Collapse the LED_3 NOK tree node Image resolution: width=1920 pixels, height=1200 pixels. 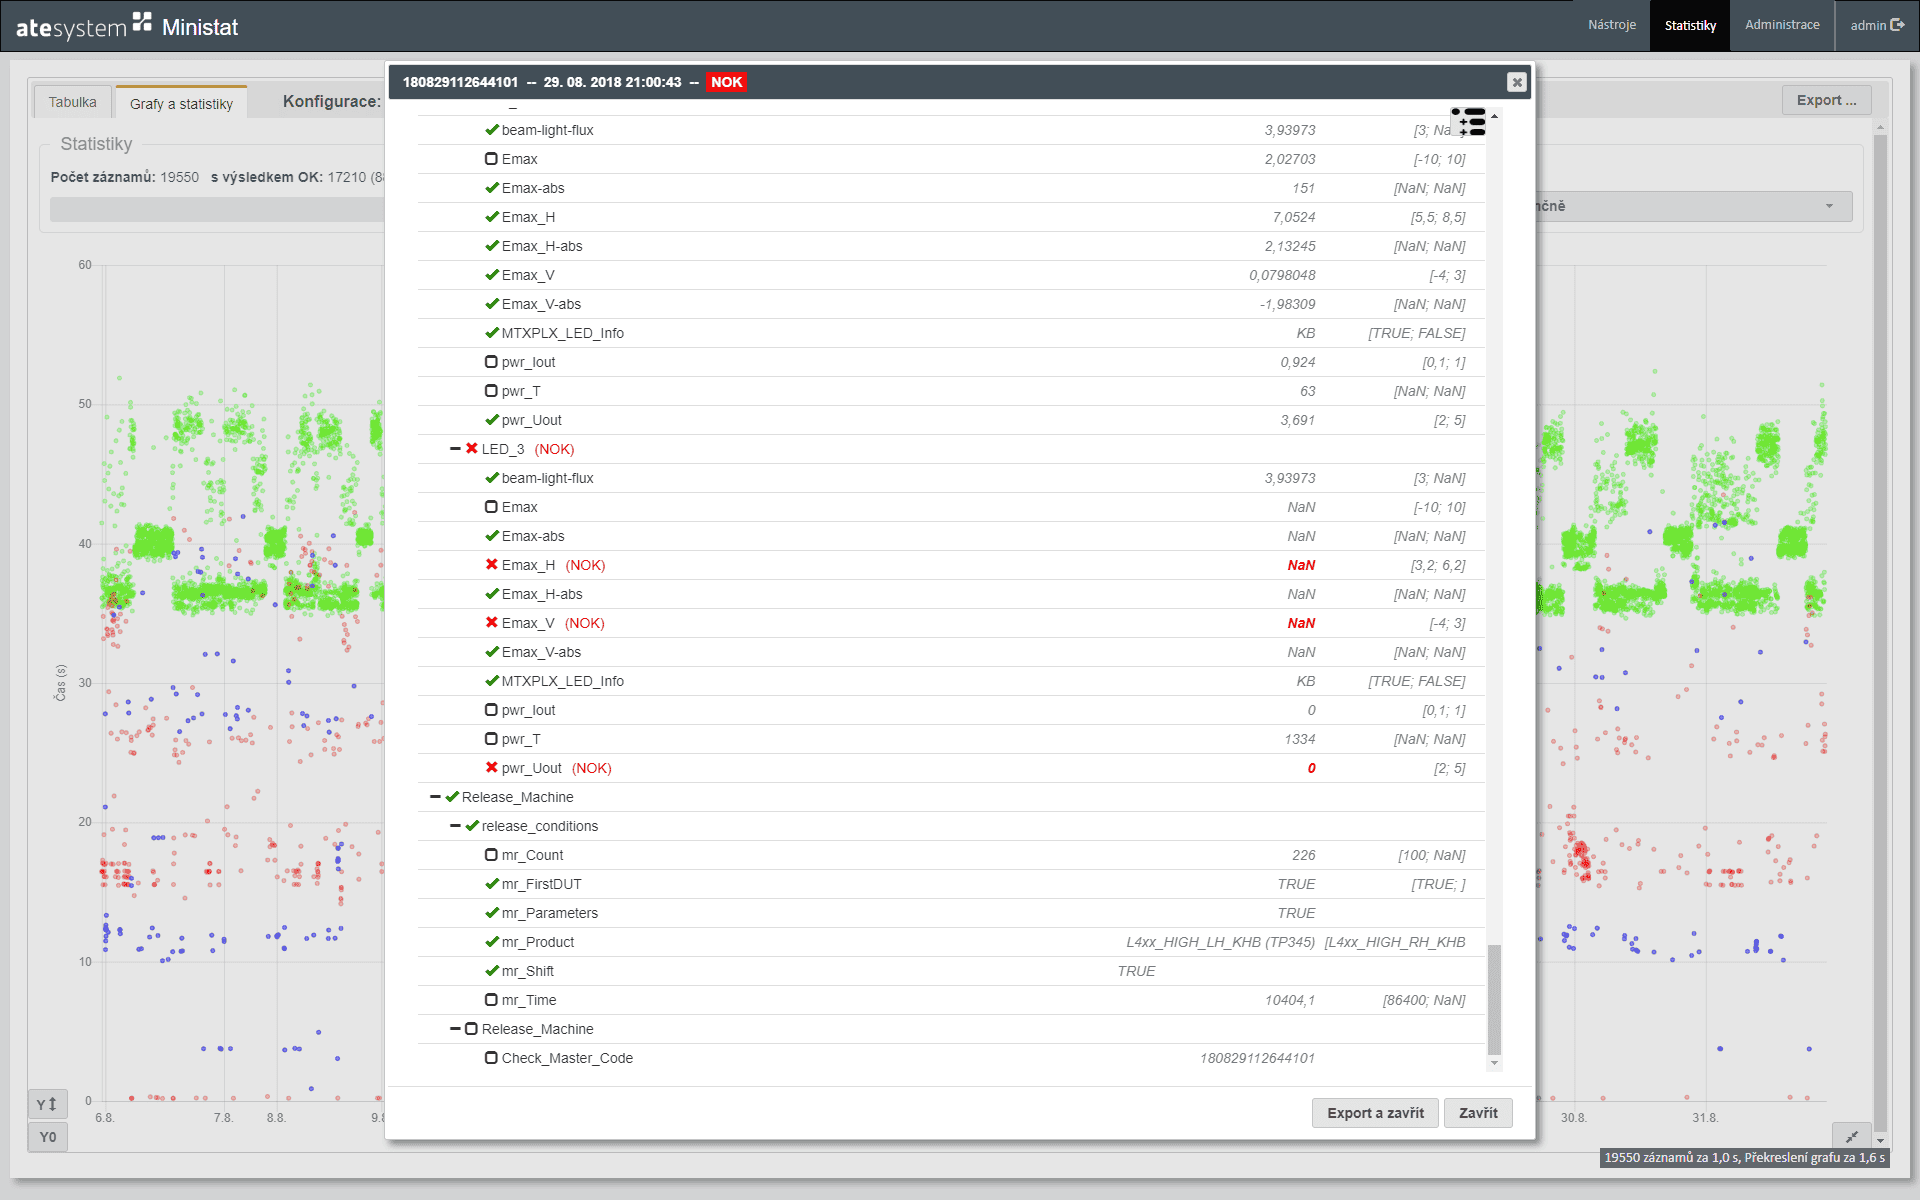[455, 449]
